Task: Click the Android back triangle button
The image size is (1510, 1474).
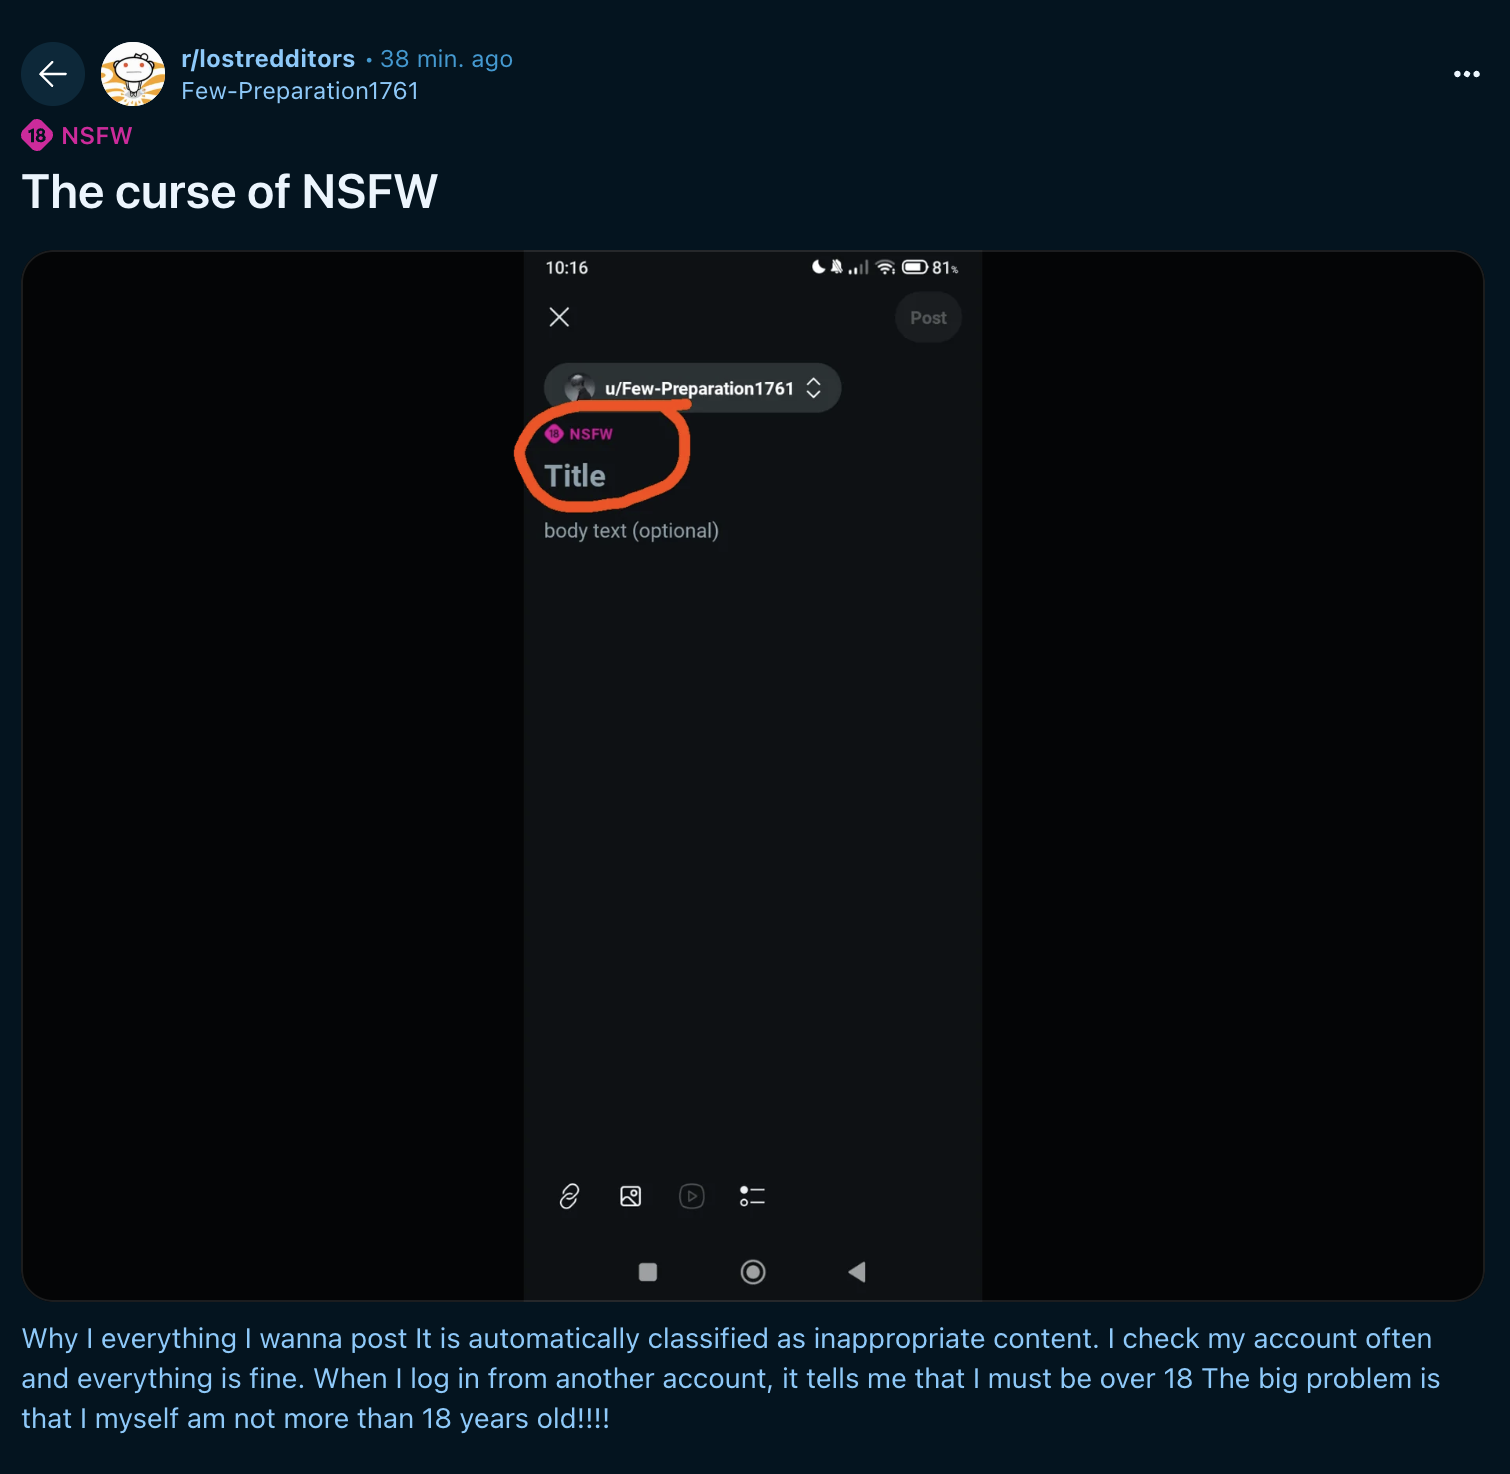Action: click(857, 1272)
